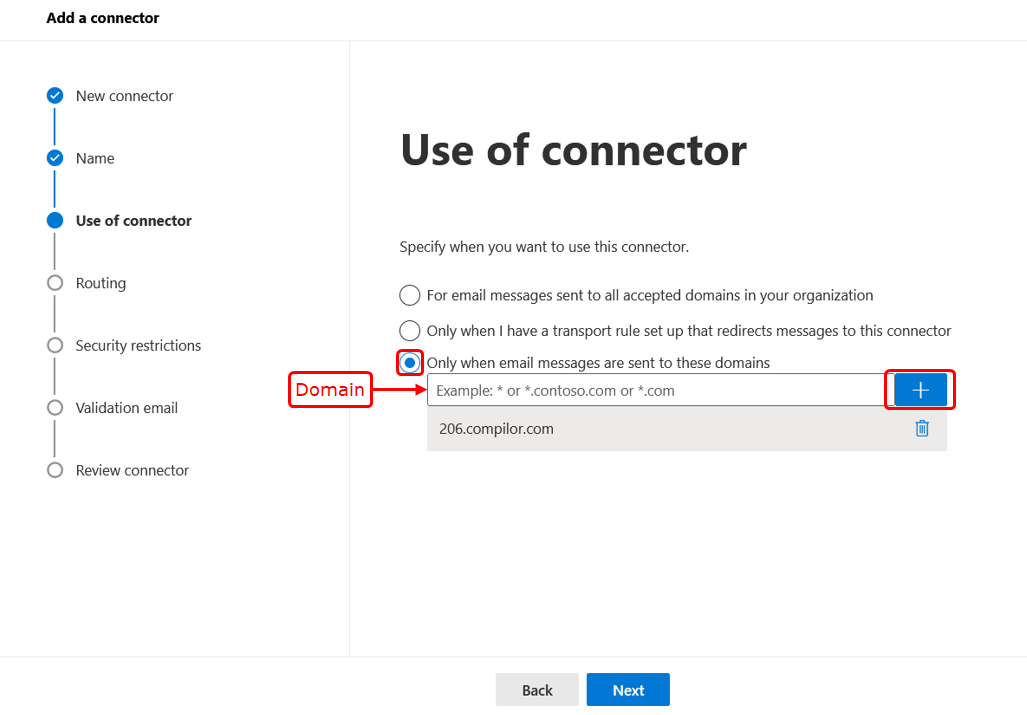
Task: Select the sent to these domains option
Action: coord(410,362)
